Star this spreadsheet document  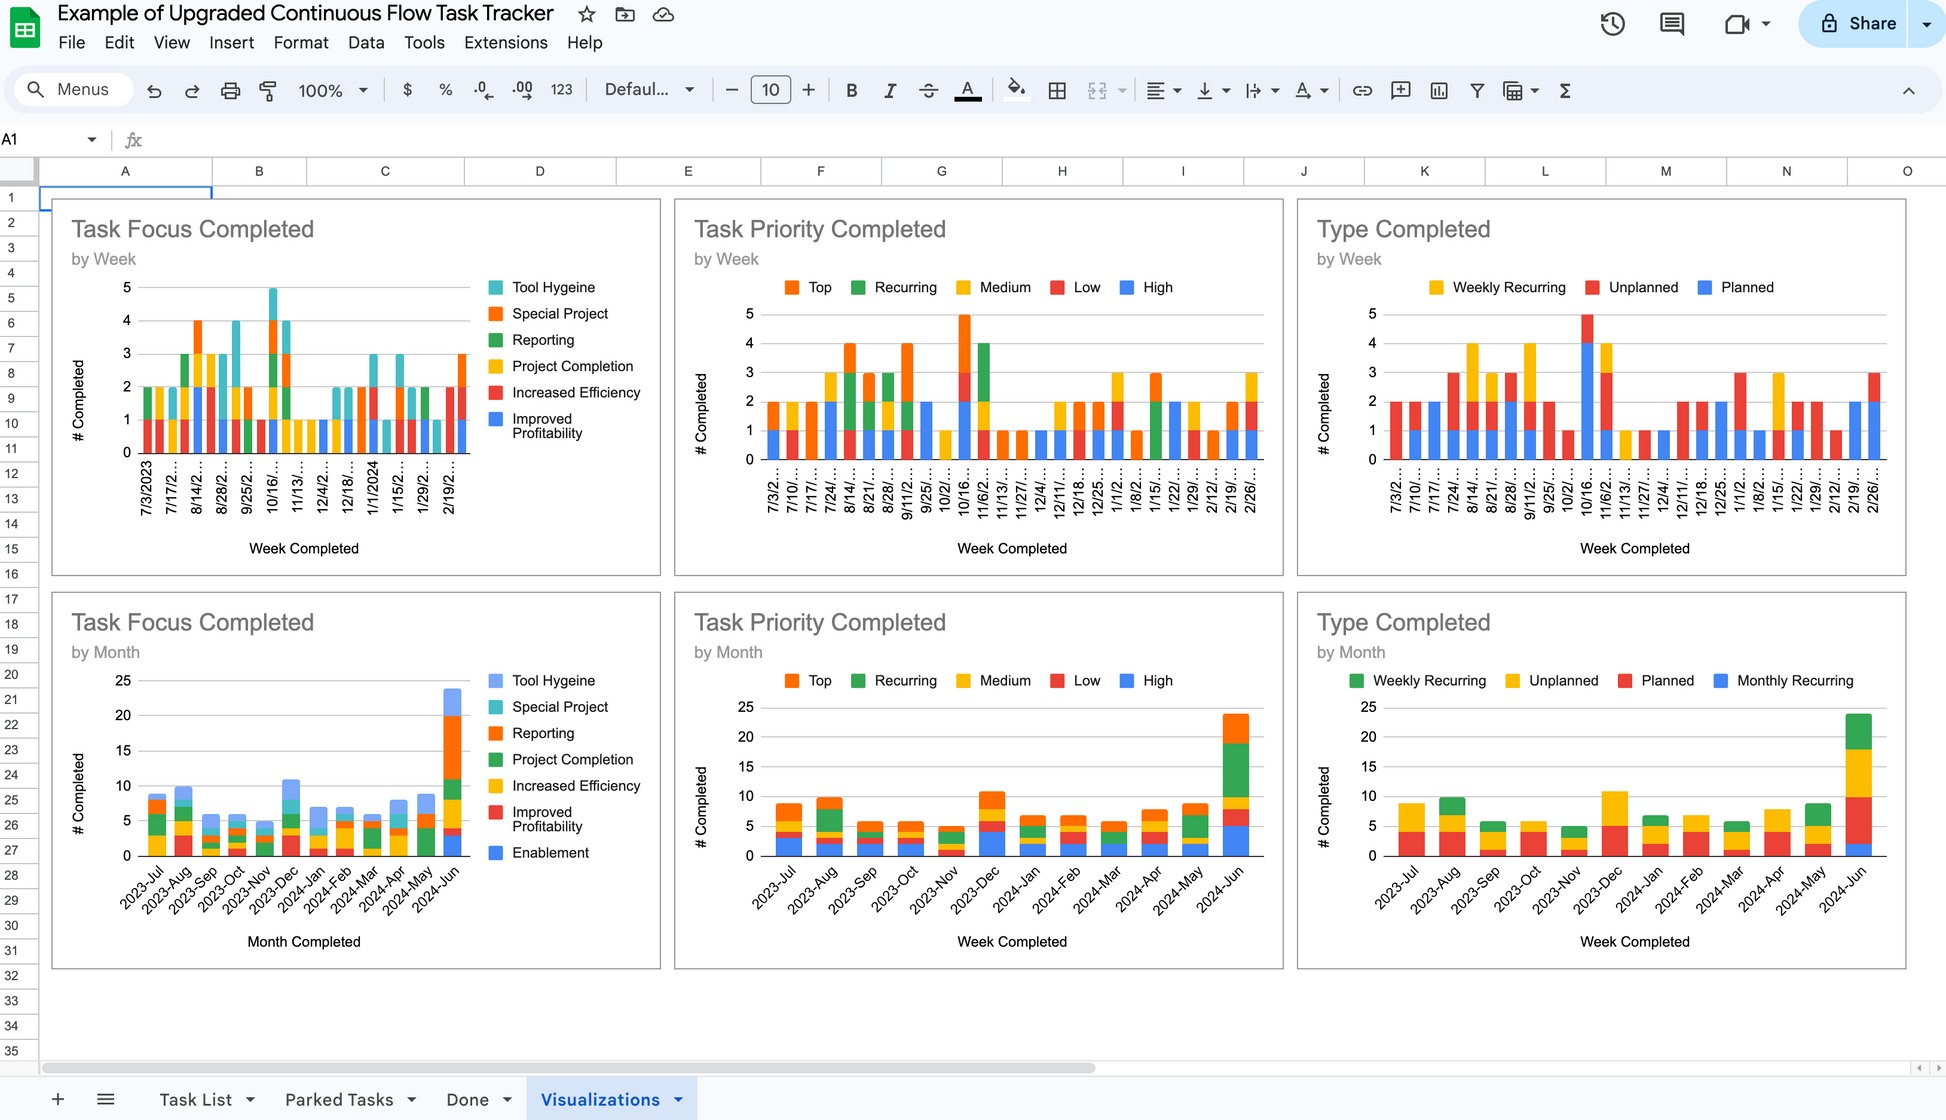(x=587, y=14)
